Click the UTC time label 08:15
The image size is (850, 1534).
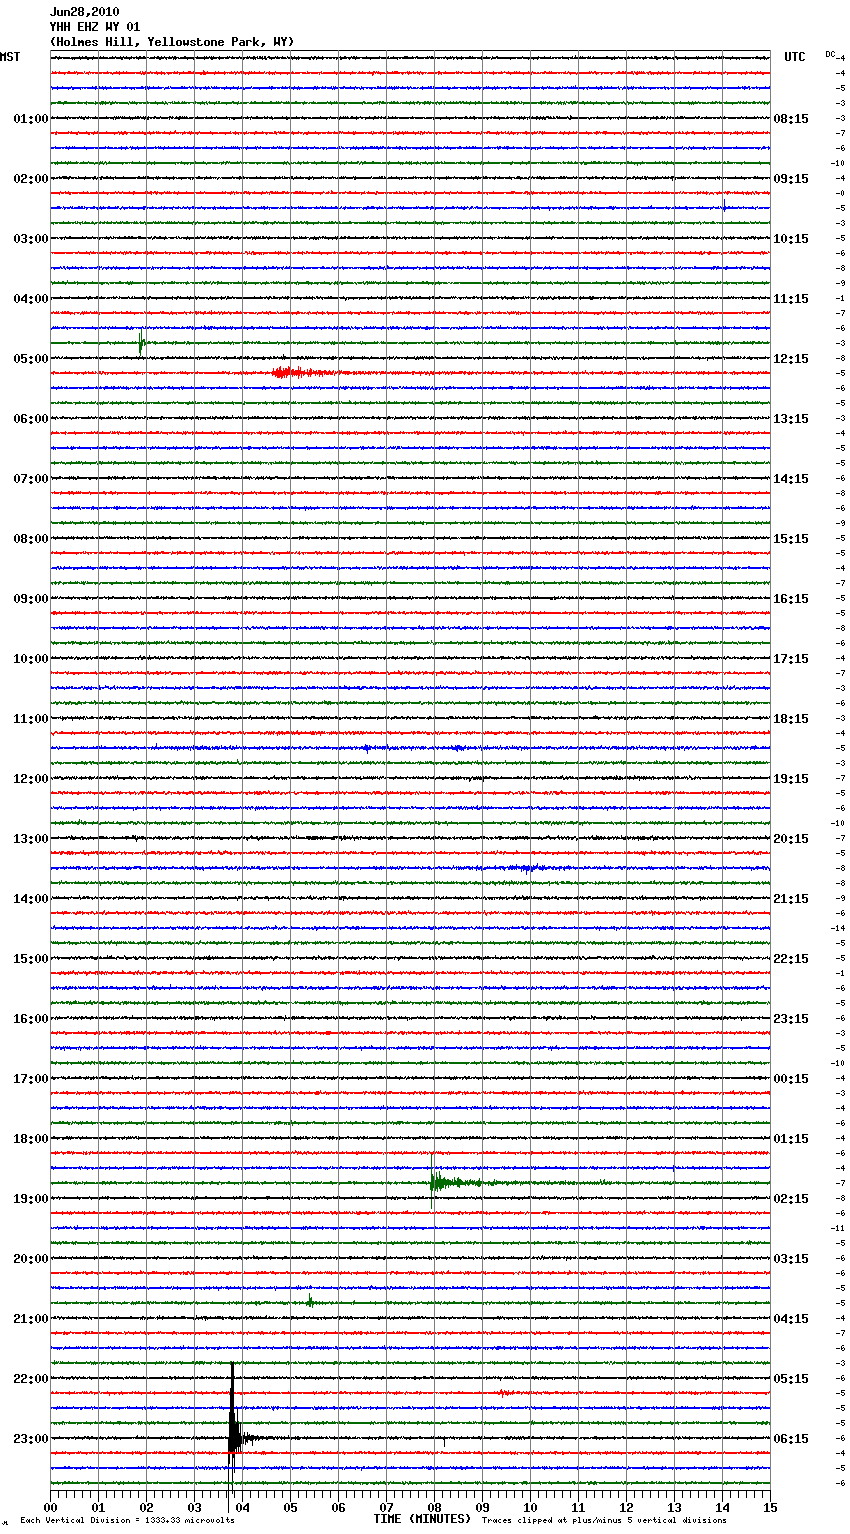[791, 119]
